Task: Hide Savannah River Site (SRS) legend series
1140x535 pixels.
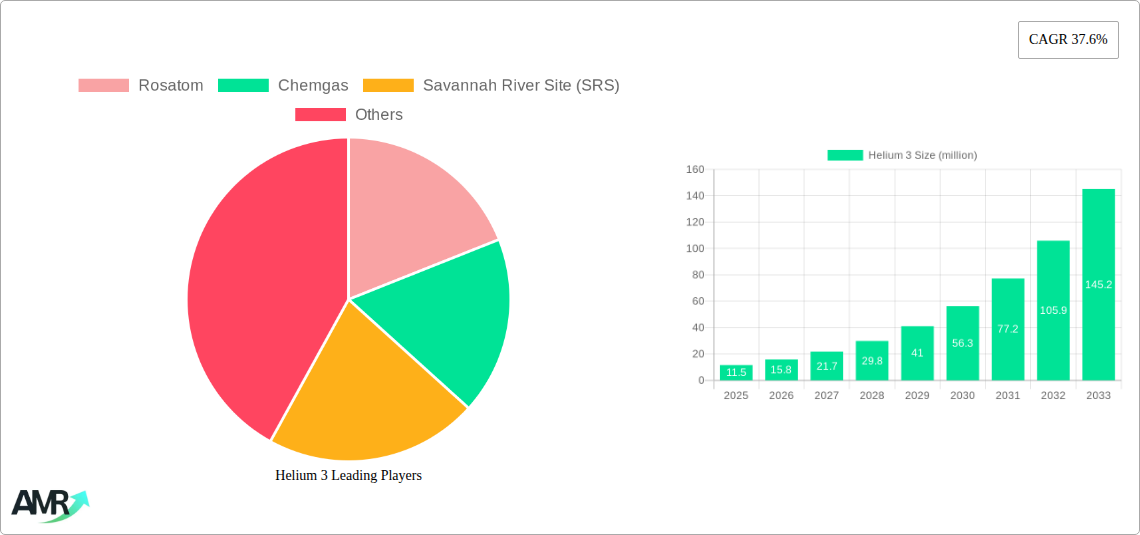Action: pyautogui.click(x=490, y=86)
